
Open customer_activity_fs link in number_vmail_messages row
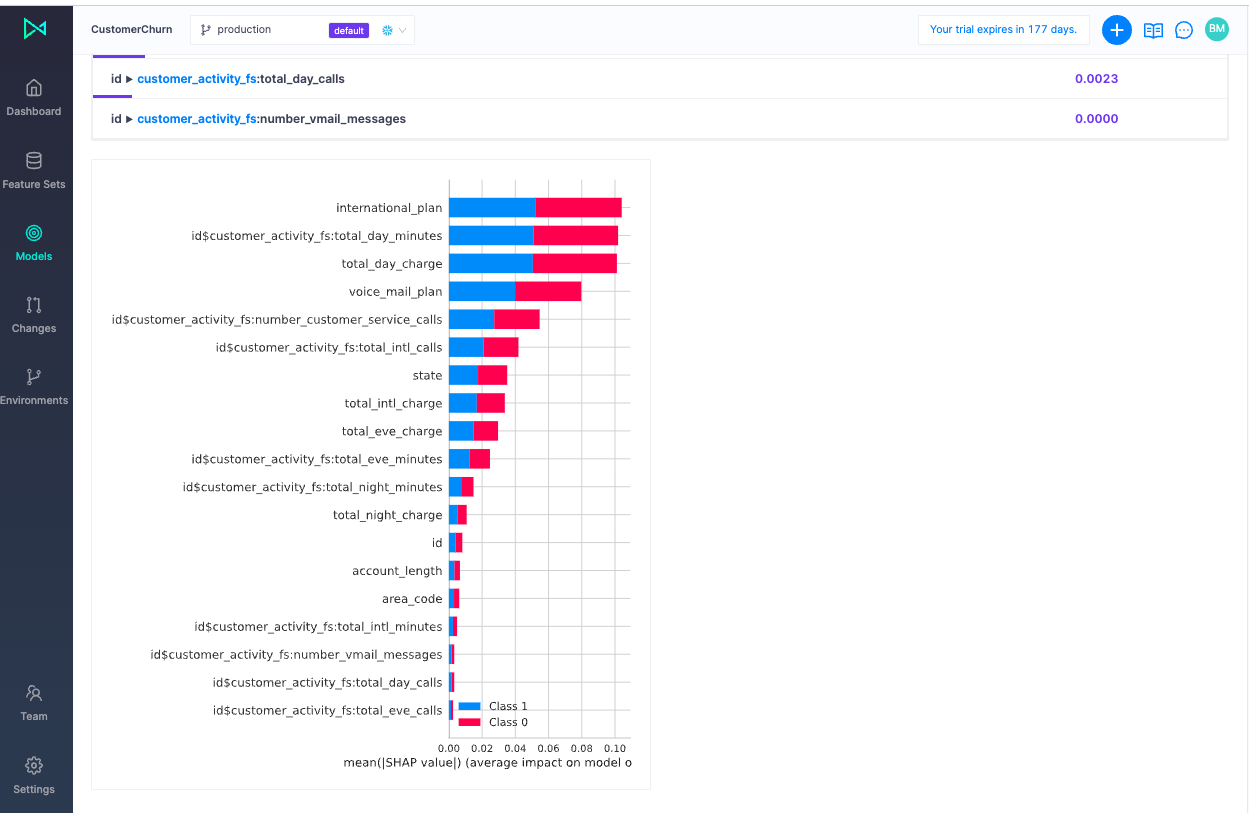click(196, 118)
